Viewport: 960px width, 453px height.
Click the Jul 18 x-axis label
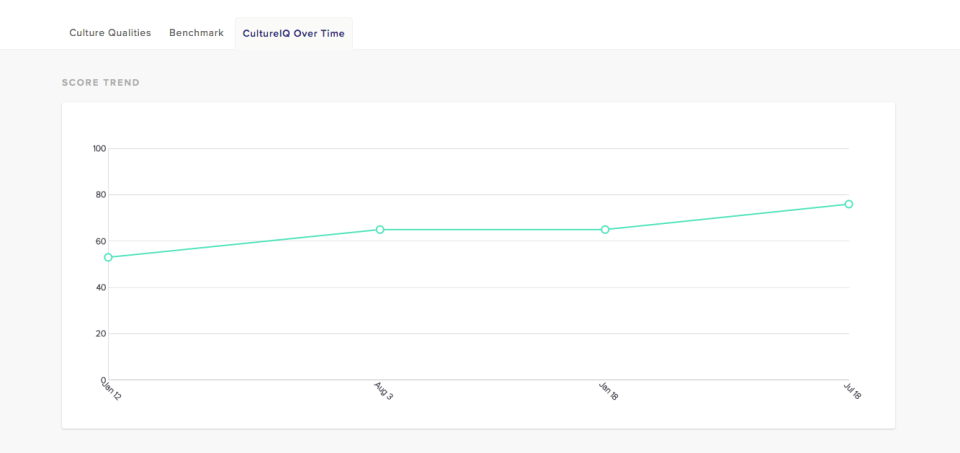point(852,391)
